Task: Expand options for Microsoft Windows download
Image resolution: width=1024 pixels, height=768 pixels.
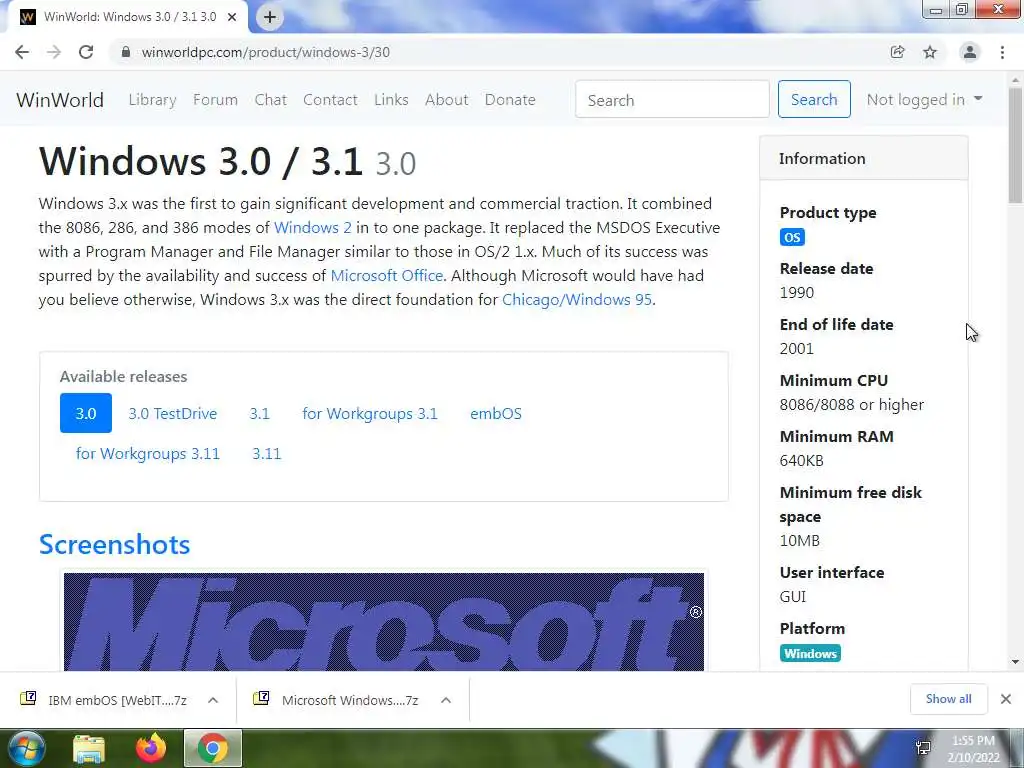Action: 446,700
